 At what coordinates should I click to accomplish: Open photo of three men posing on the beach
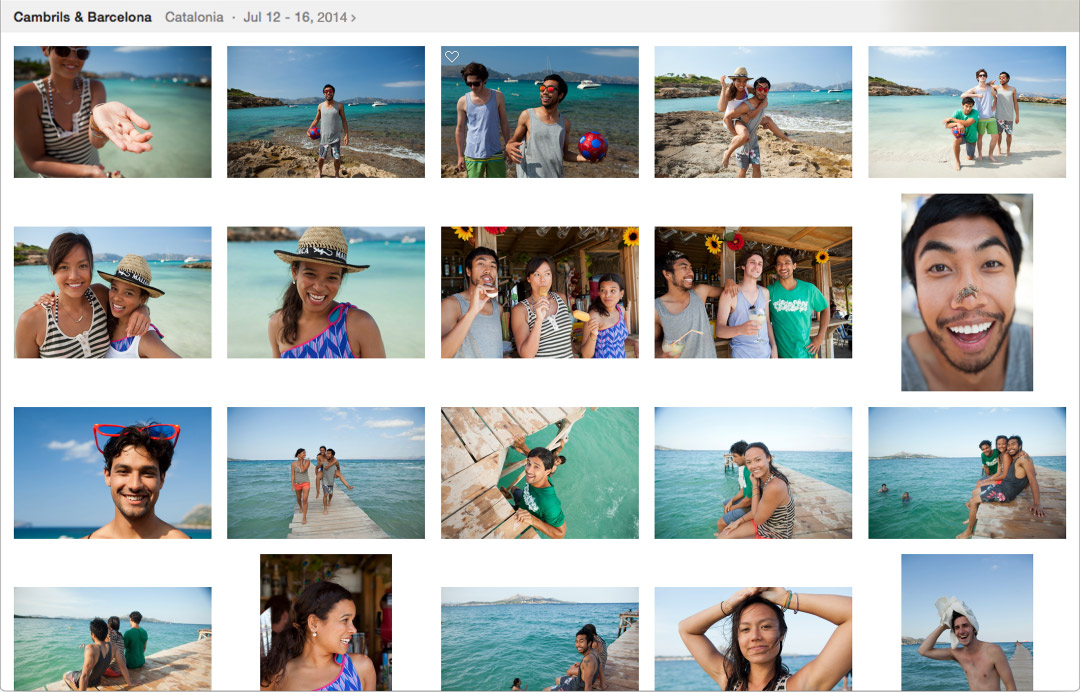(967, 112)
